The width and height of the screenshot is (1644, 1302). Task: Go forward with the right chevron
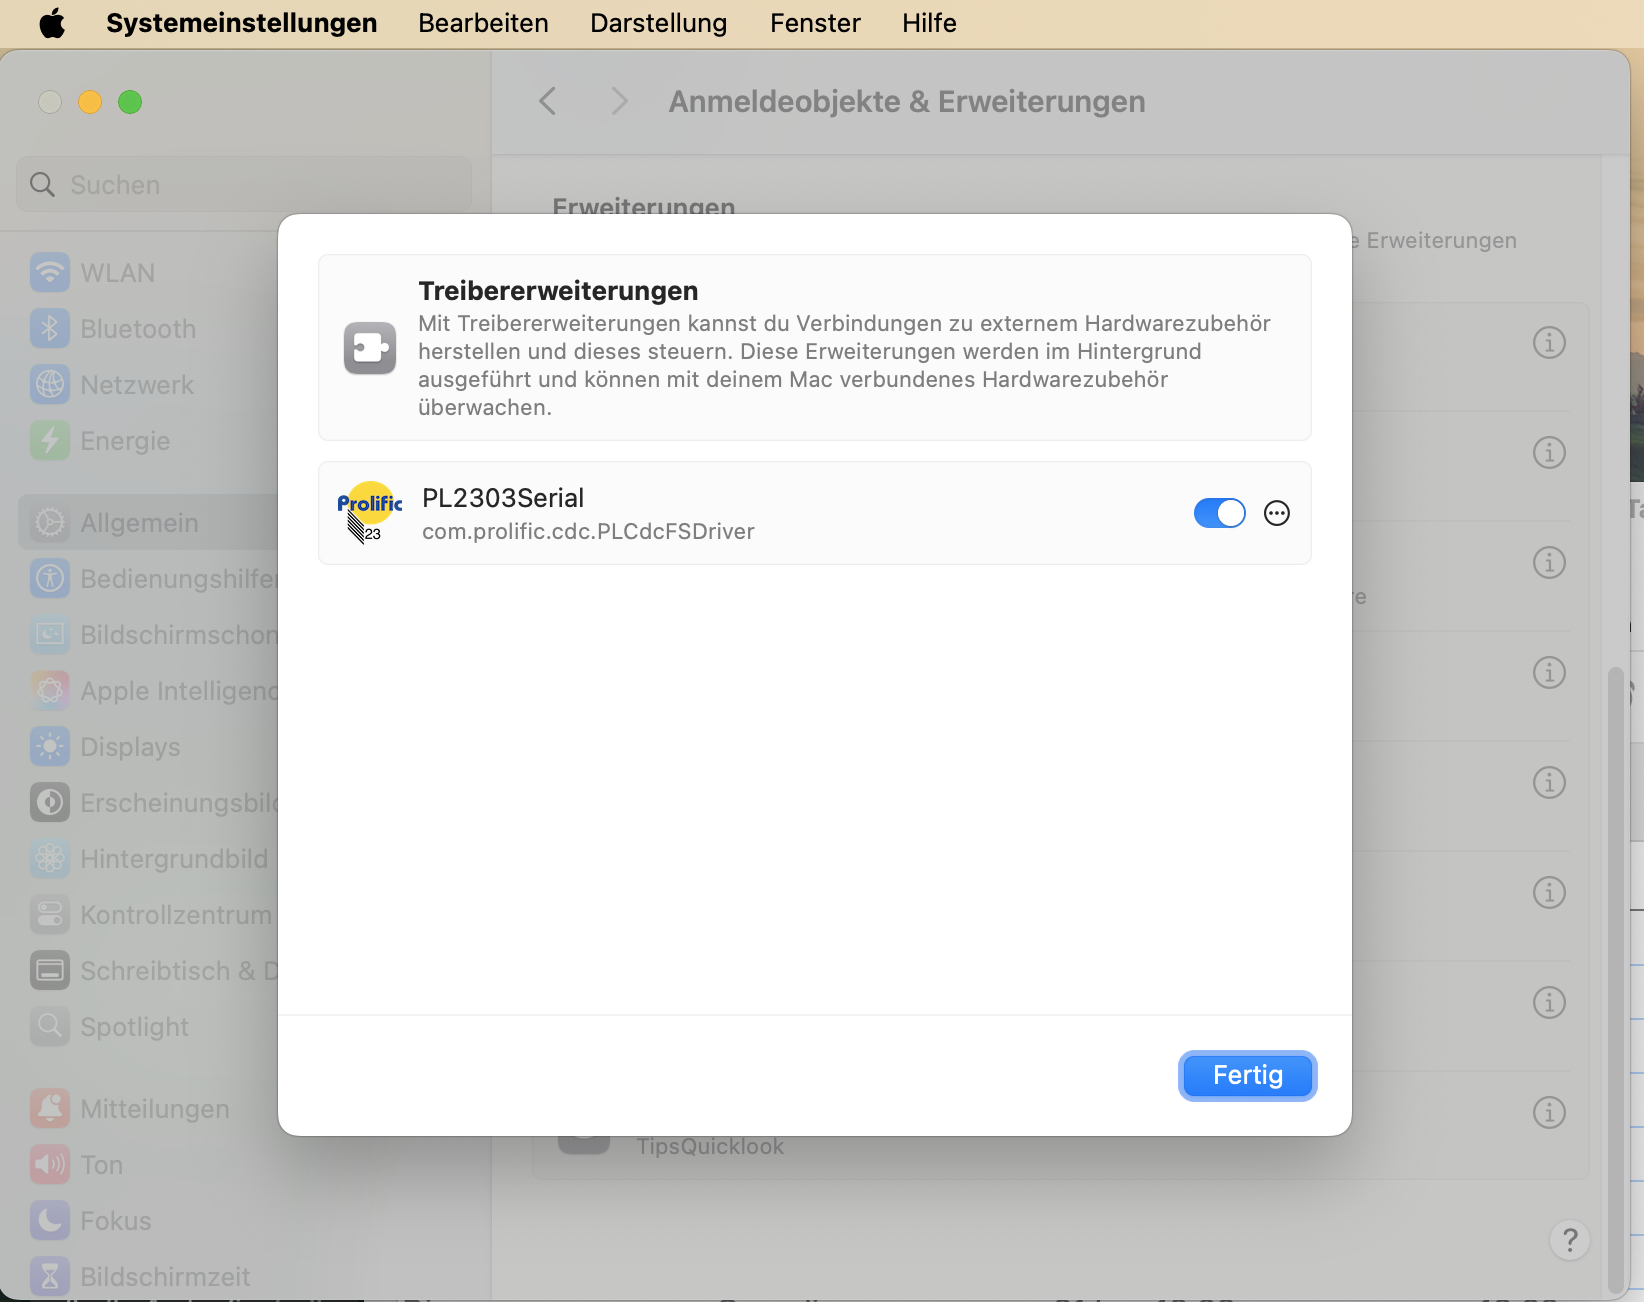click(x=619, y=101)
